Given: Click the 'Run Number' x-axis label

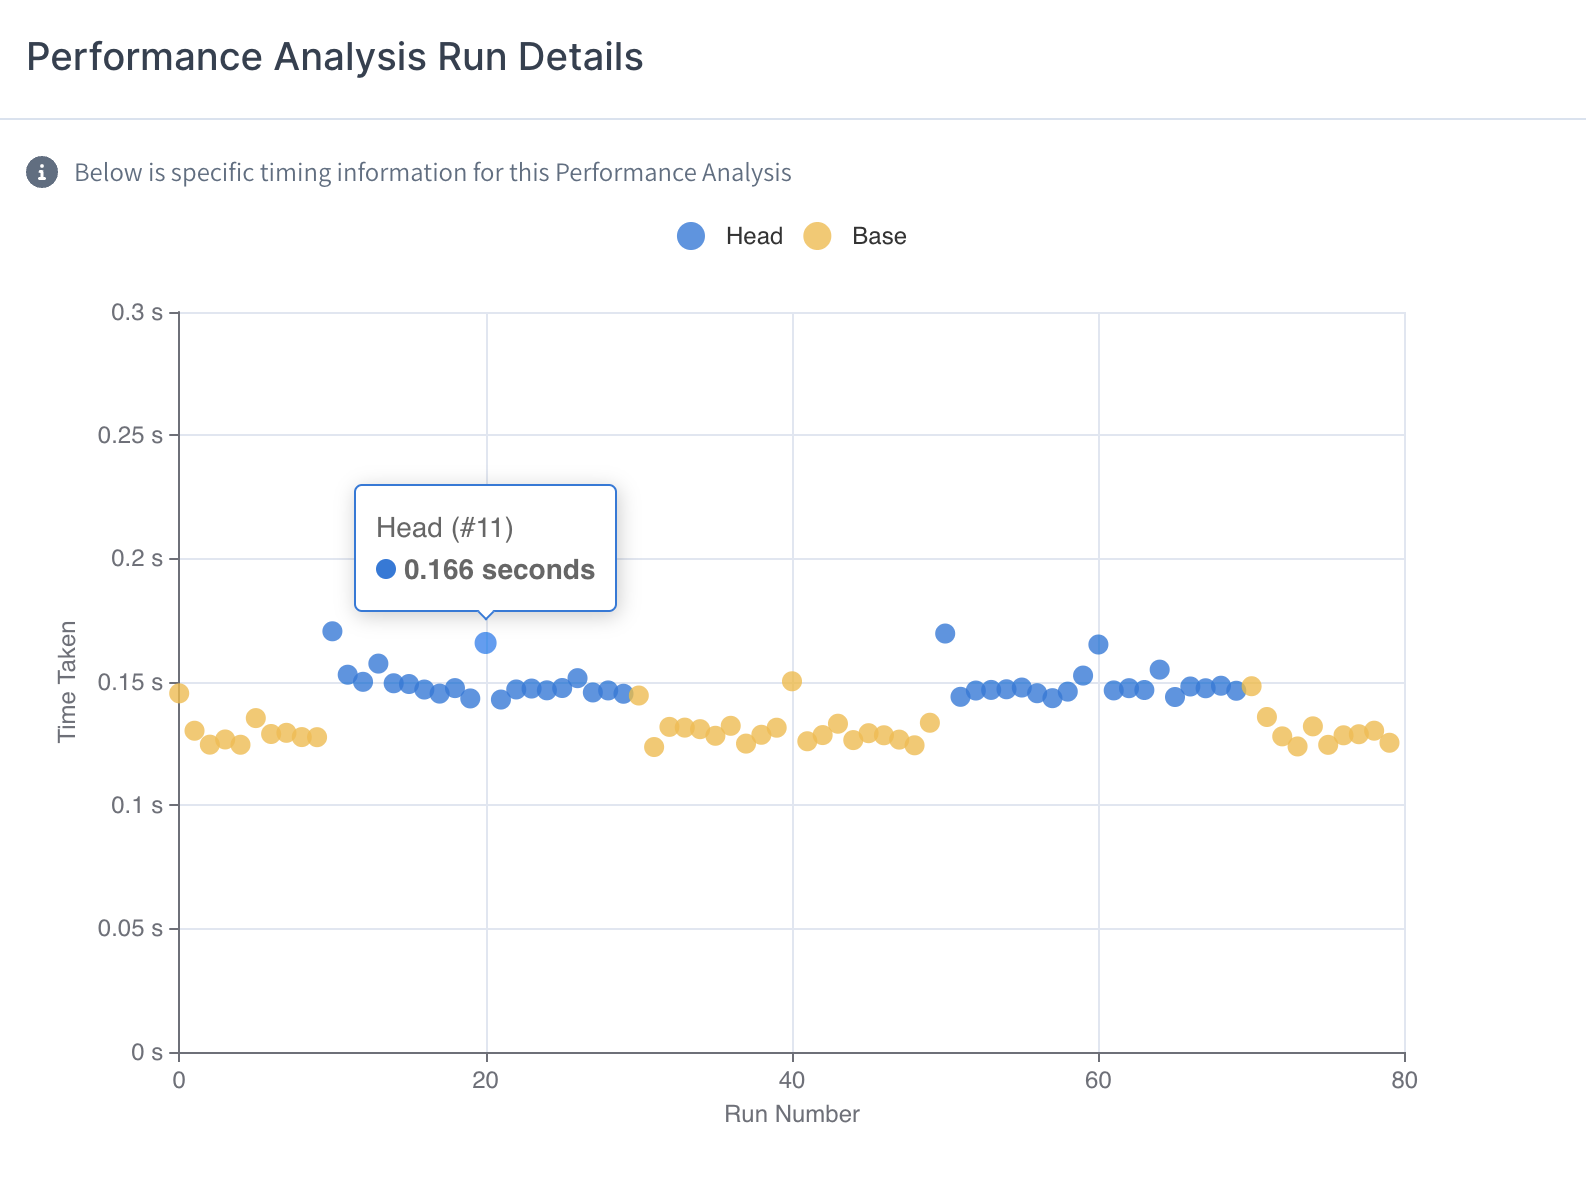Looking at the screenshot, I should 792,1114.
